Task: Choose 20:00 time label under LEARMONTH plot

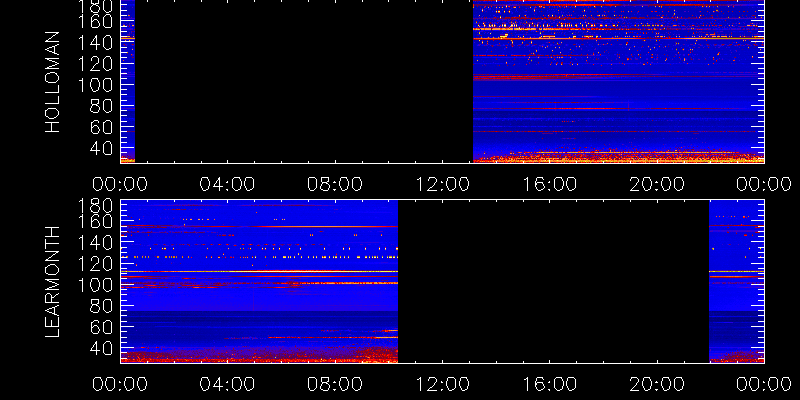Action: 657,384
